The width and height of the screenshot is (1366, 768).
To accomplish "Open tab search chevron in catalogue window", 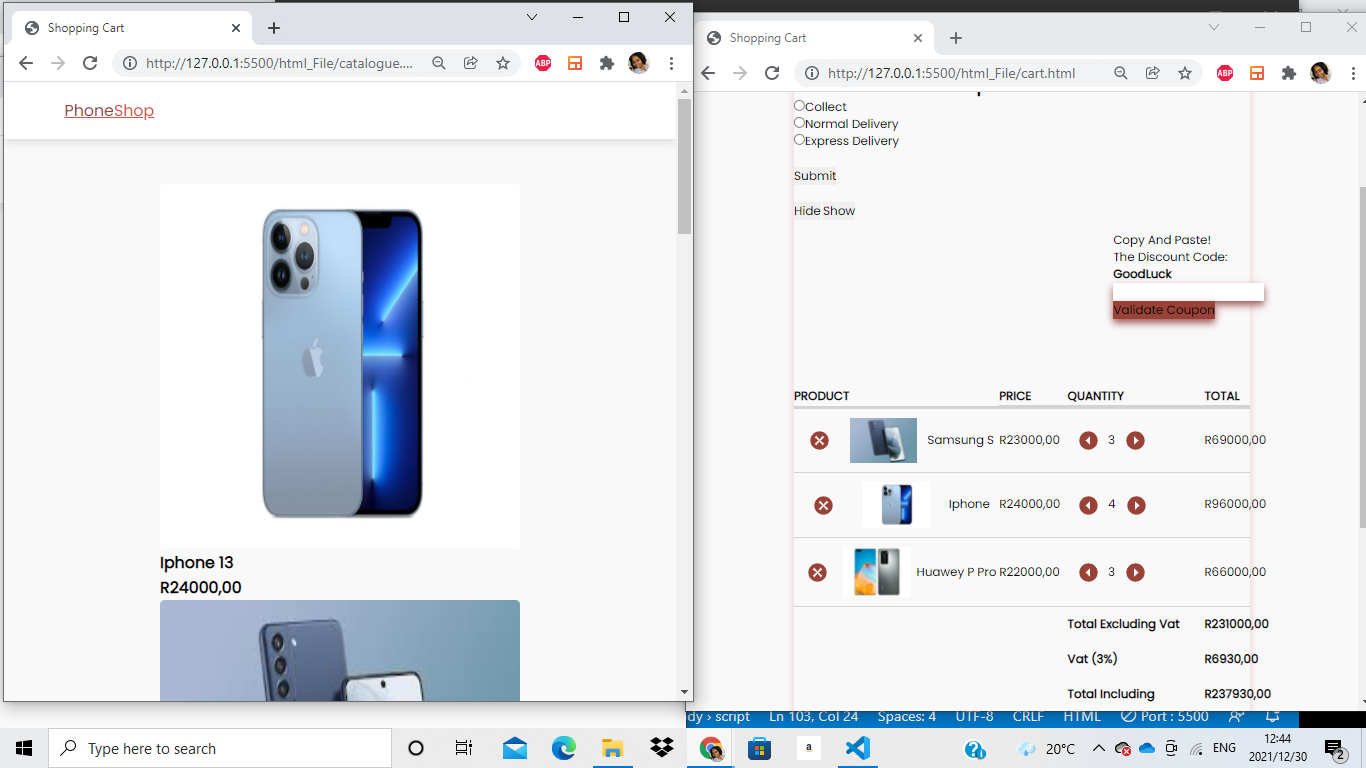I will click(532, 17).
